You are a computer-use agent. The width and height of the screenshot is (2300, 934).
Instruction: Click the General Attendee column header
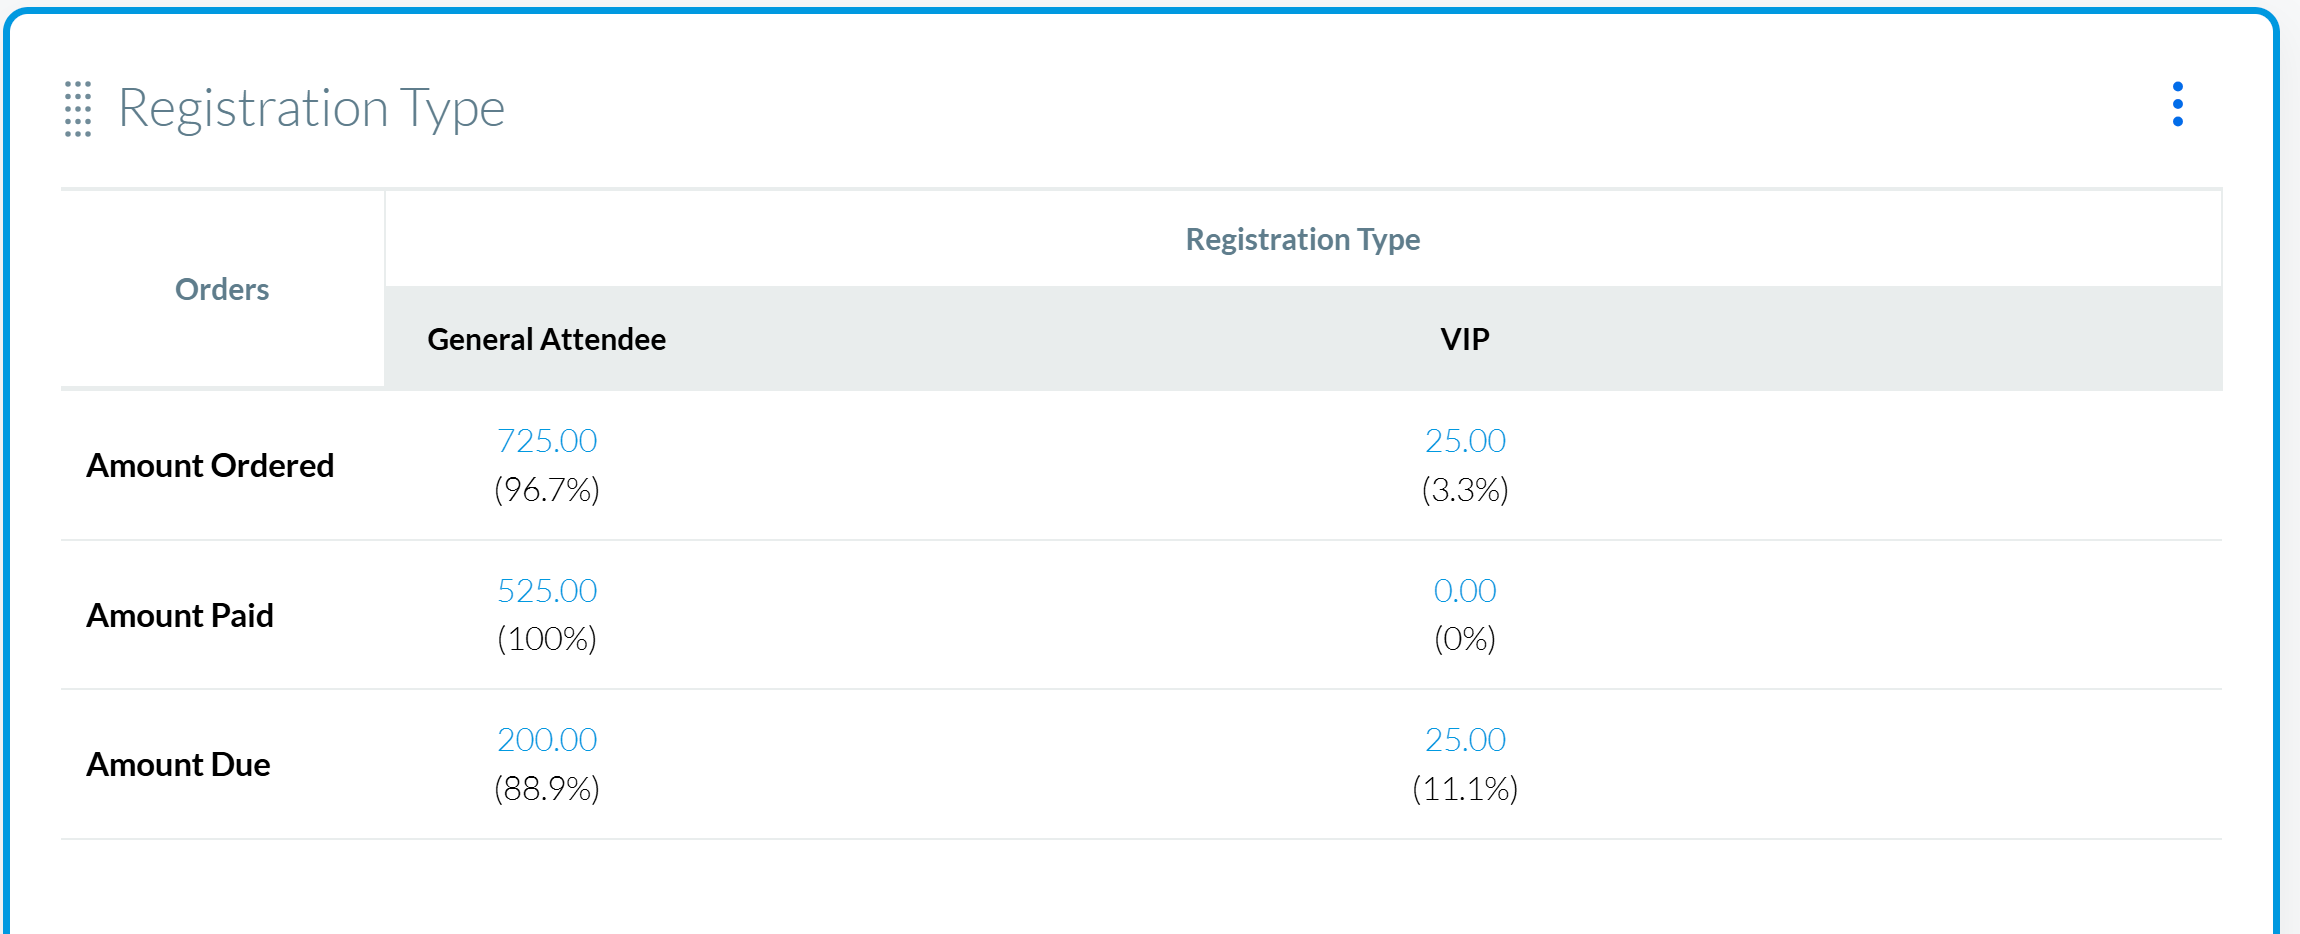546,340
